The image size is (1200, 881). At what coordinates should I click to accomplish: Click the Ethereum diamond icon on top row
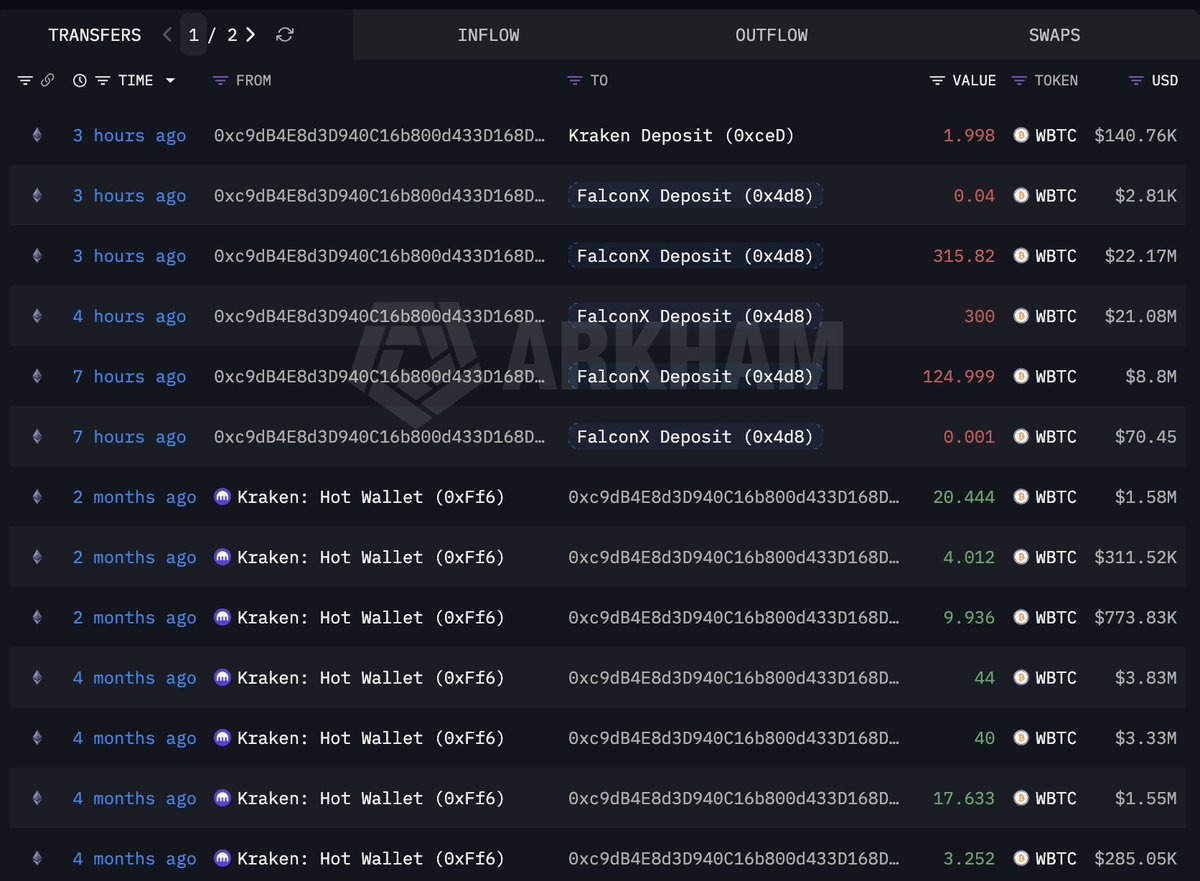coord(37,135)
